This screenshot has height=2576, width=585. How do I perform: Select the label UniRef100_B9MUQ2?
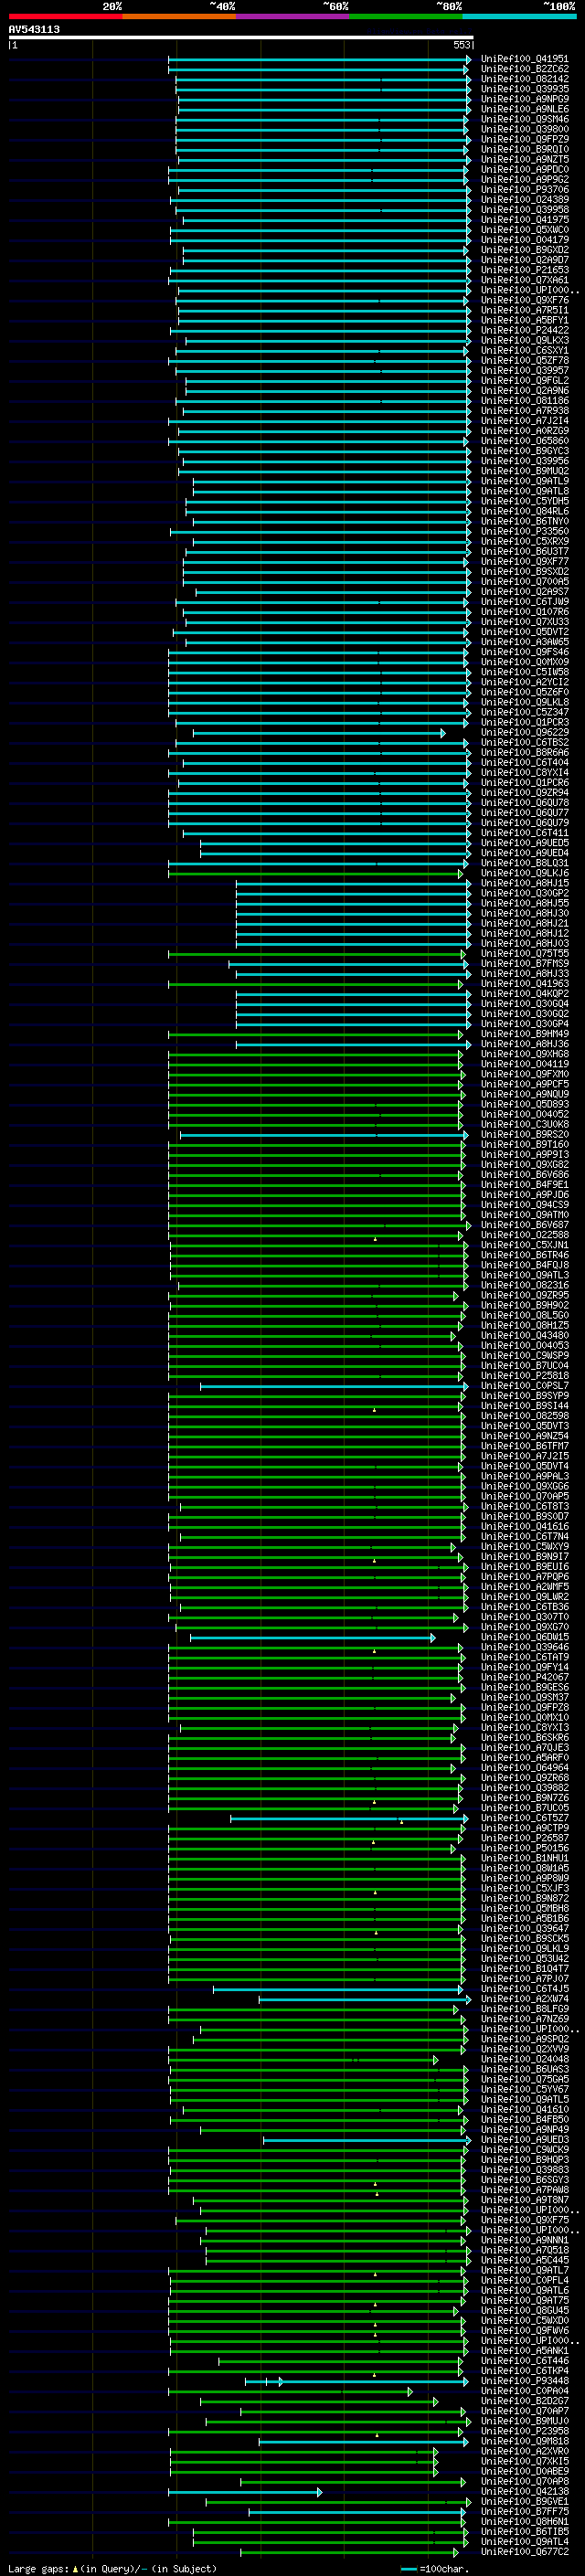click(525, 471)
